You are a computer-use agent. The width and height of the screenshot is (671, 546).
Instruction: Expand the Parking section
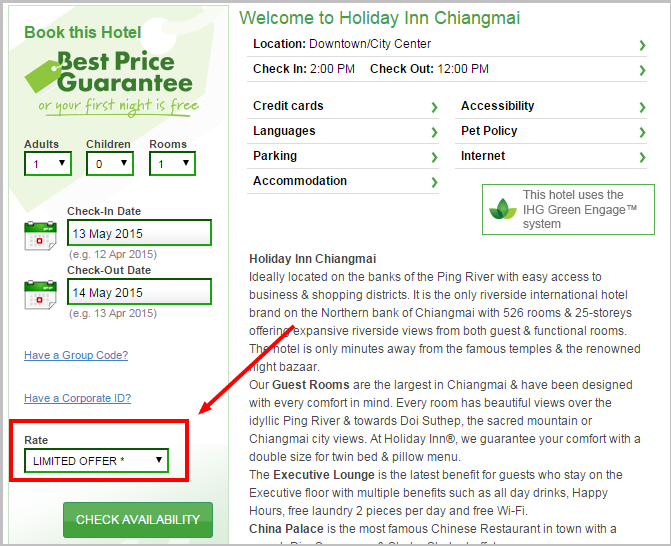(343, 156)
